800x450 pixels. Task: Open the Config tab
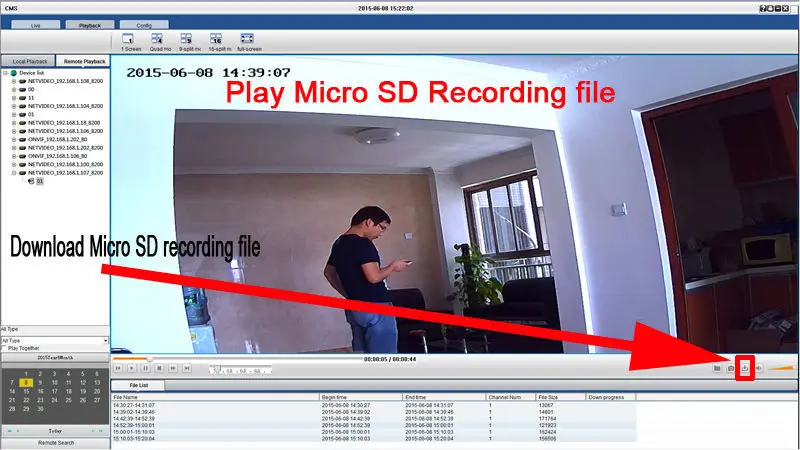click(144, 25)
